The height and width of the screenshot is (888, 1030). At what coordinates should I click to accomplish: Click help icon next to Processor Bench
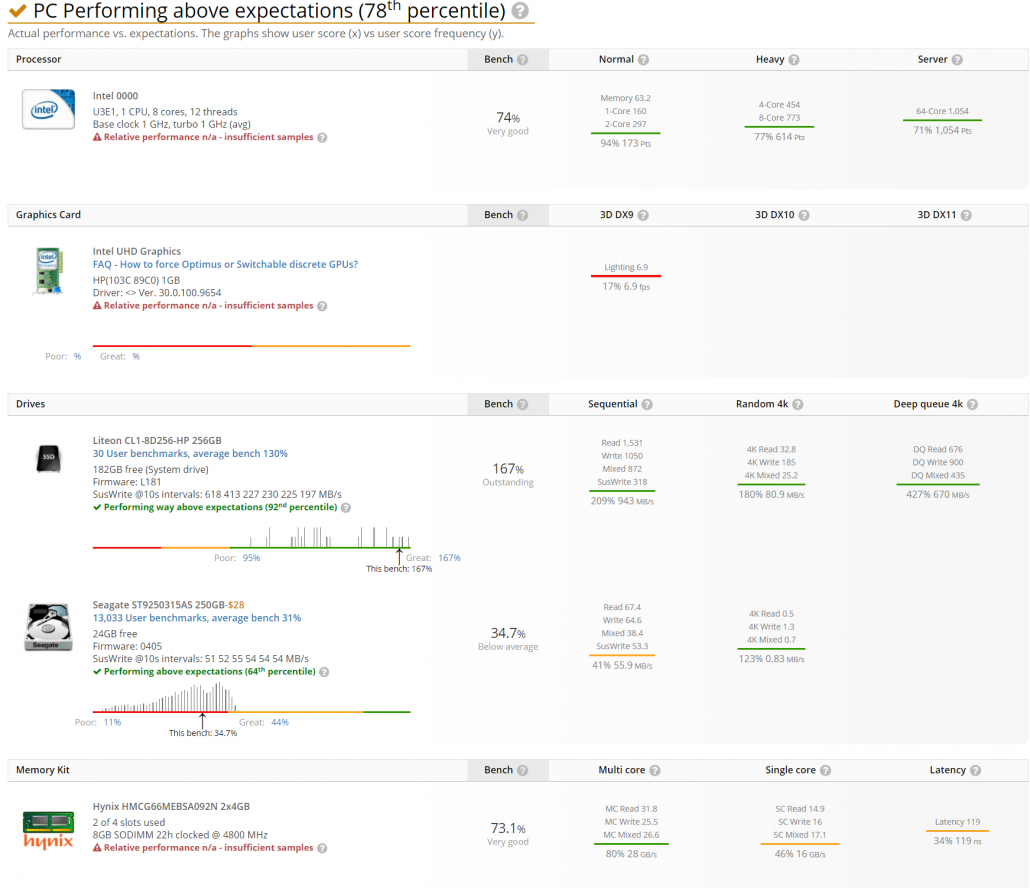click(524, 60)
